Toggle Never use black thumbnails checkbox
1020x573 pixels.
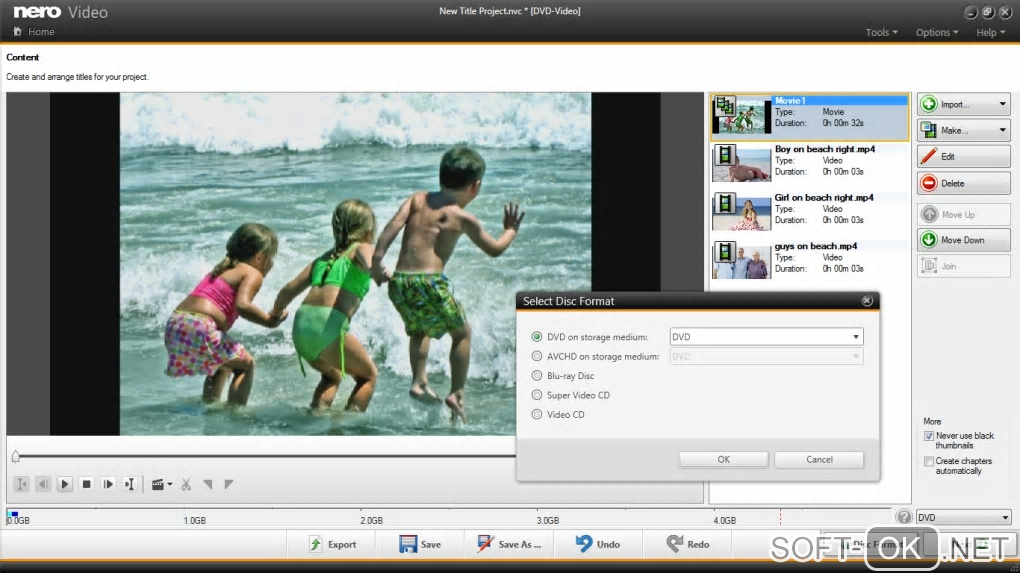click(929, 436)
